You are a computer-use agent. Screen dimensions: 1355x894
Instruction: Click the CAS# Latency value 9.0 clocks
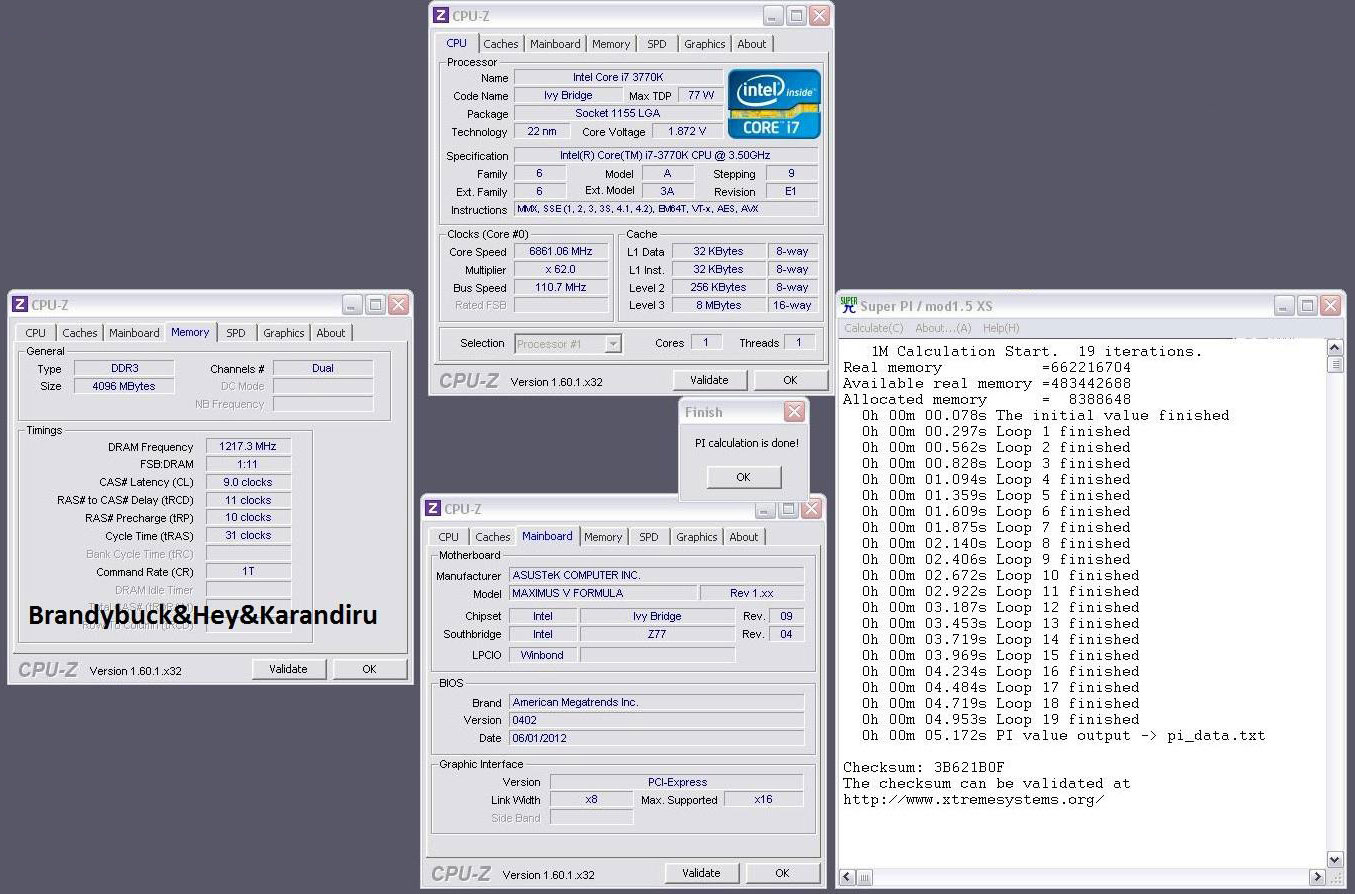pos(248,482)
